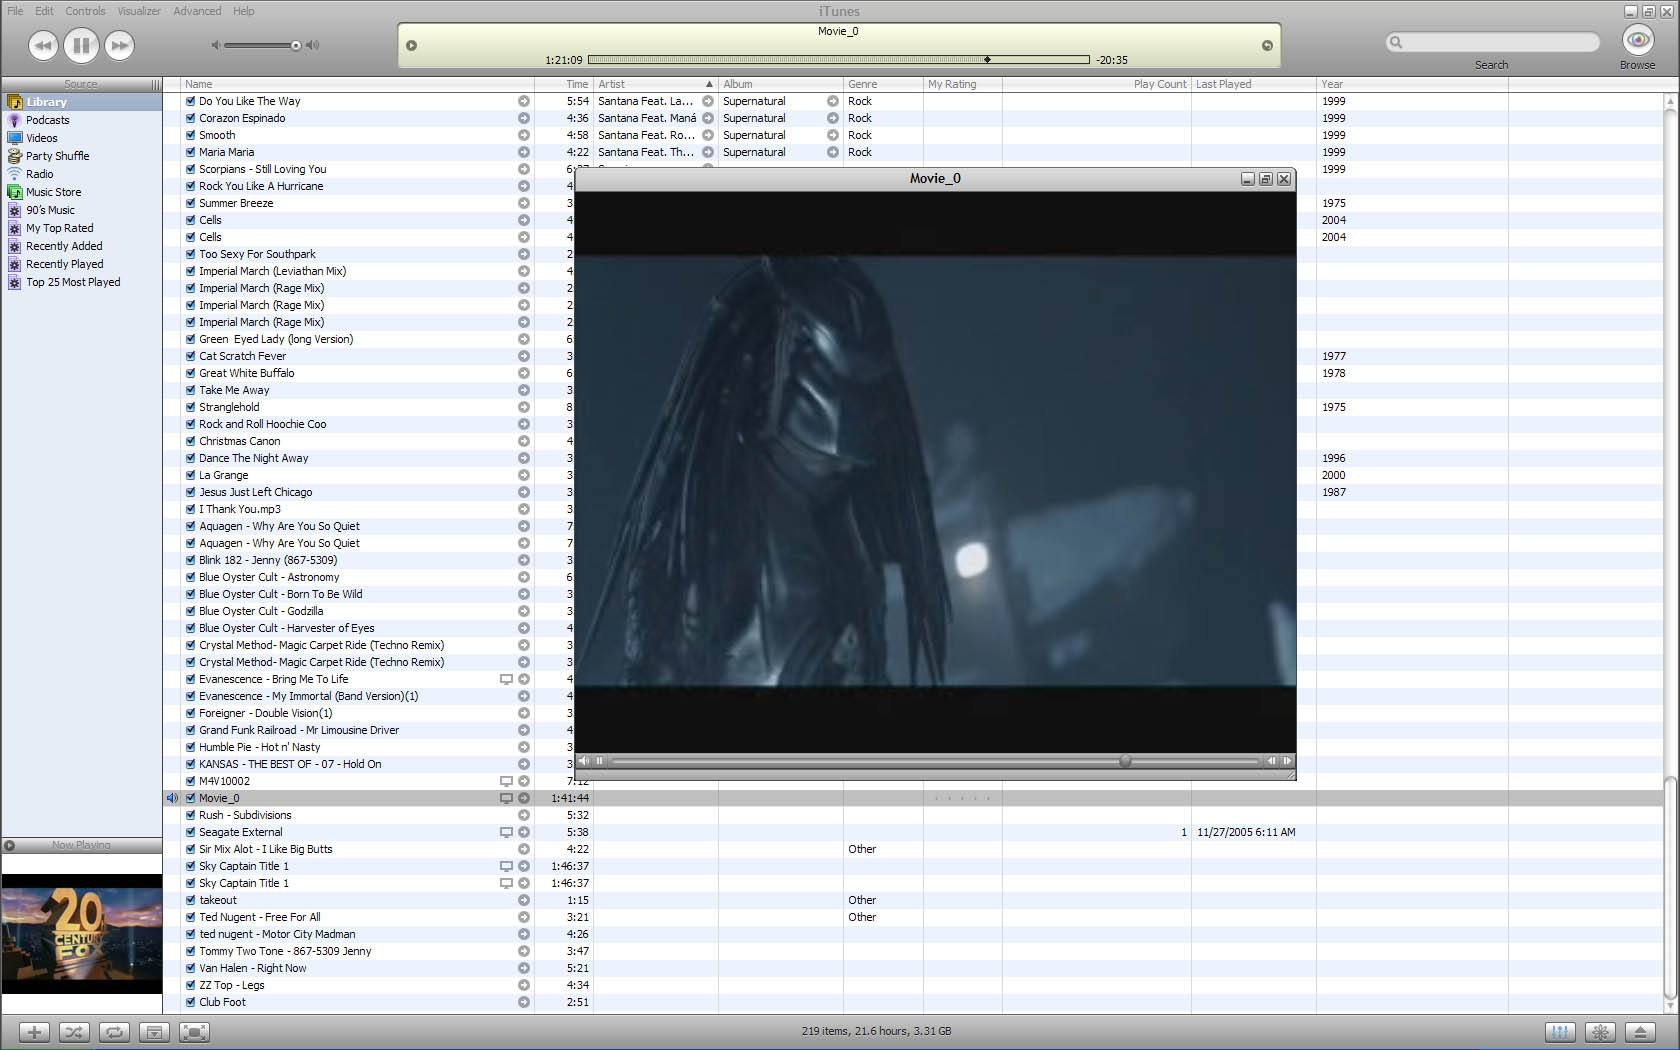This screenshot has width=1680, height=1050.
Task: Select the Recently Added playlist
Action: [x=64, y=246]
